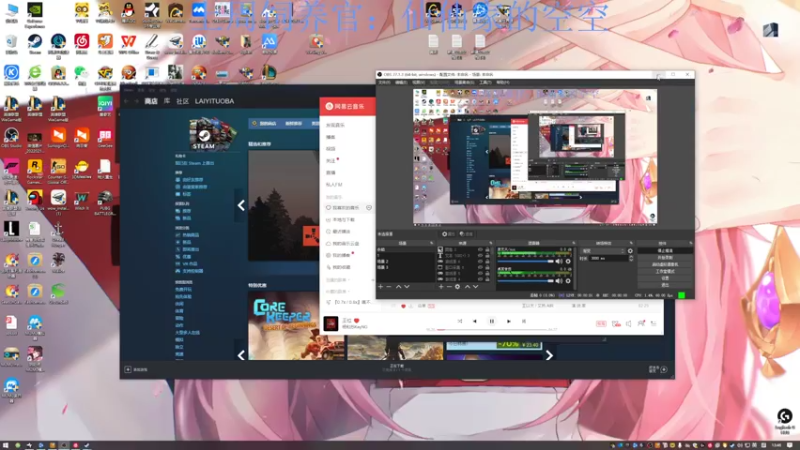This screenshot has height=450, width=800.
Task: Select the WPS Office desktop icon
Action: tap(128, 44)
